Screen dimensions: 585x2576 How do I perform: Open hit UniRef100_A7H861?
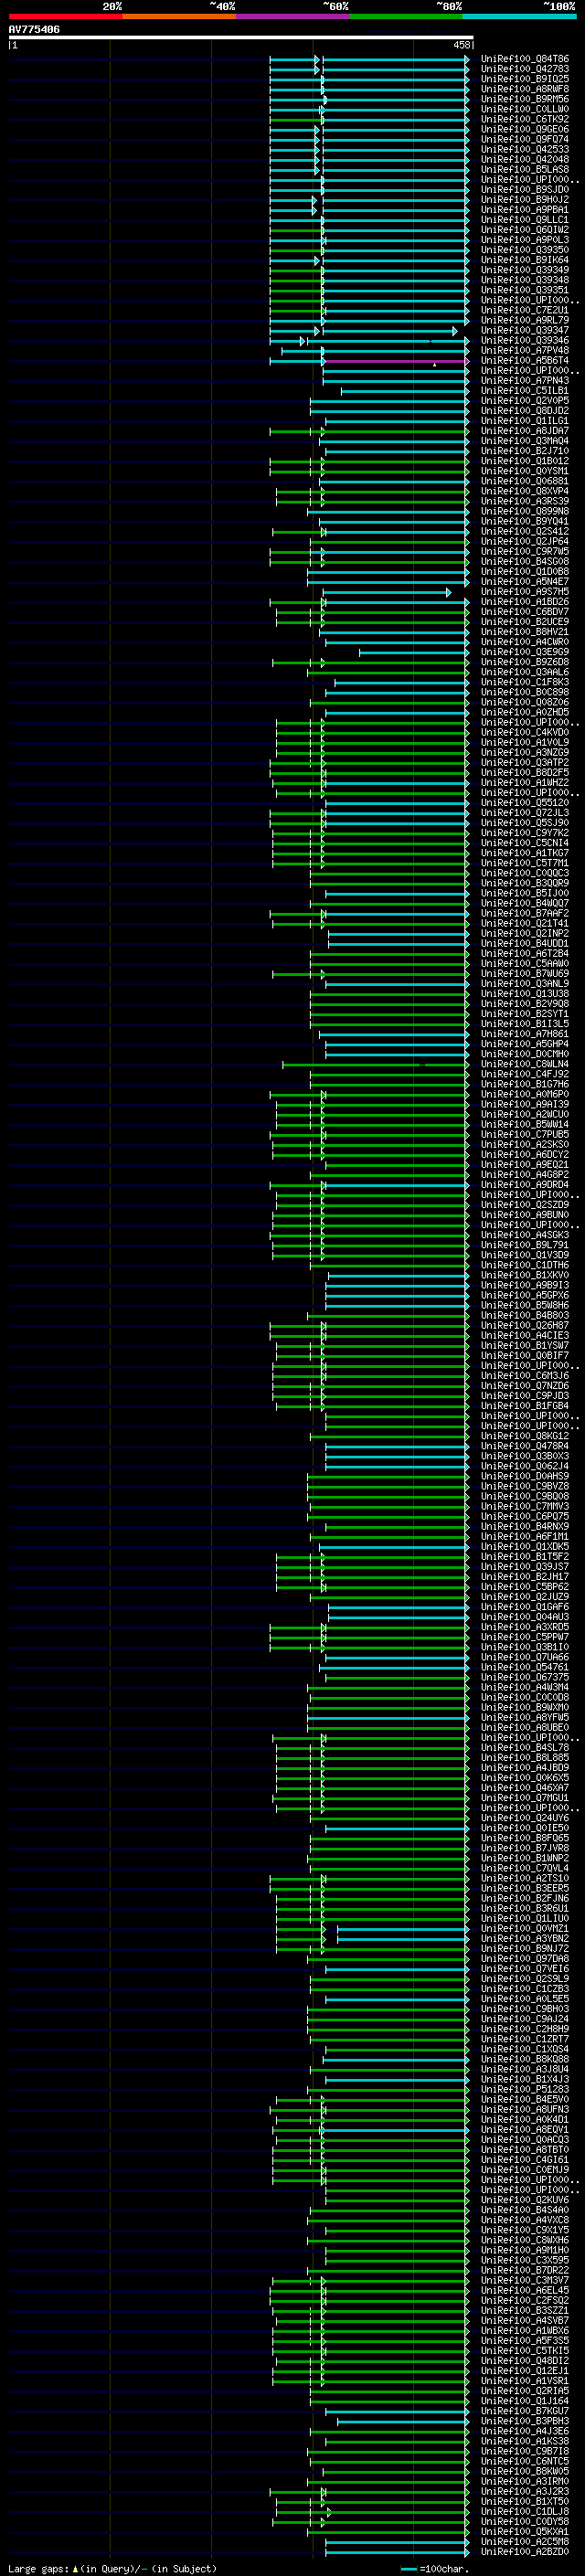click(524, 1034)
